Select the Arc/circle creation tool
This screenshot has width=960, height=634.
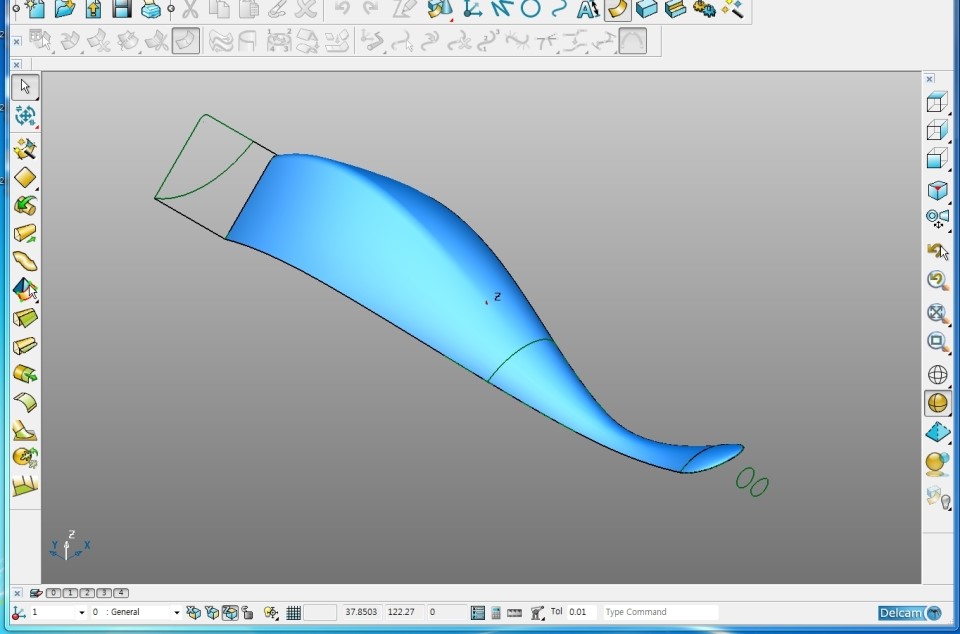(530, 9)
